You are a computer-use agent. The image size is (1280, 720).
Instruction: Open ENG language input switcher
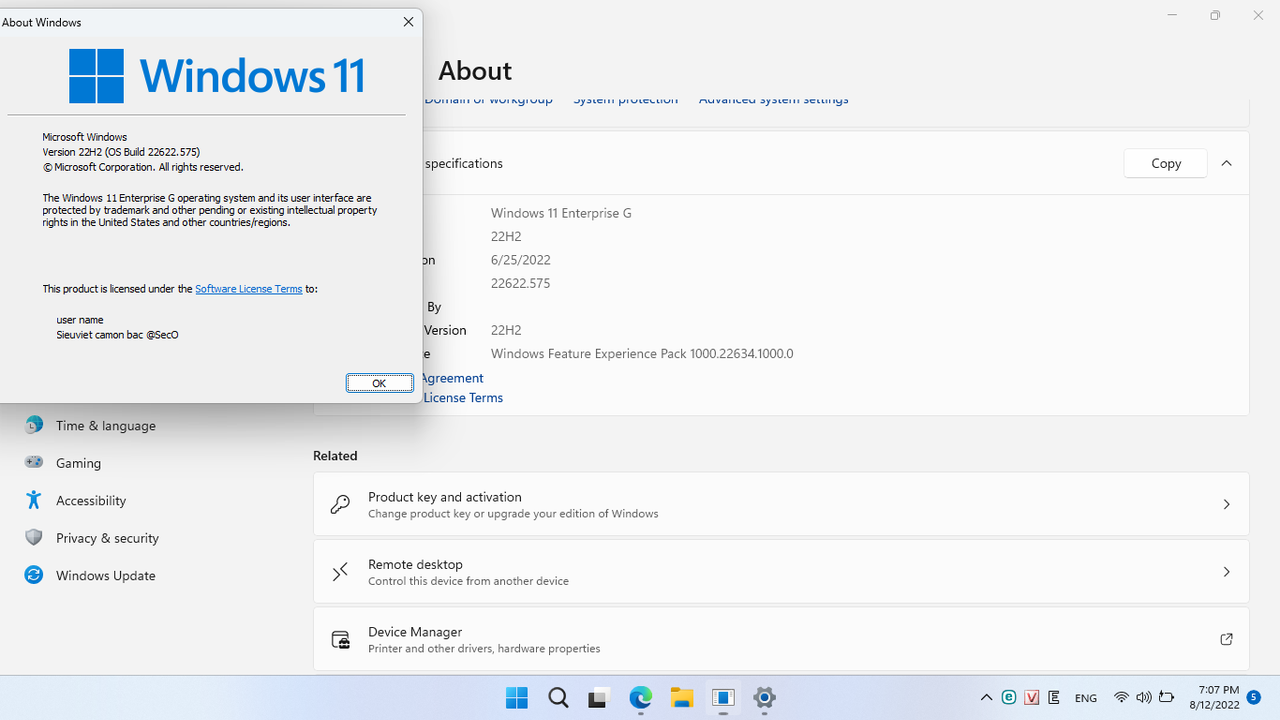(1086, 698)
